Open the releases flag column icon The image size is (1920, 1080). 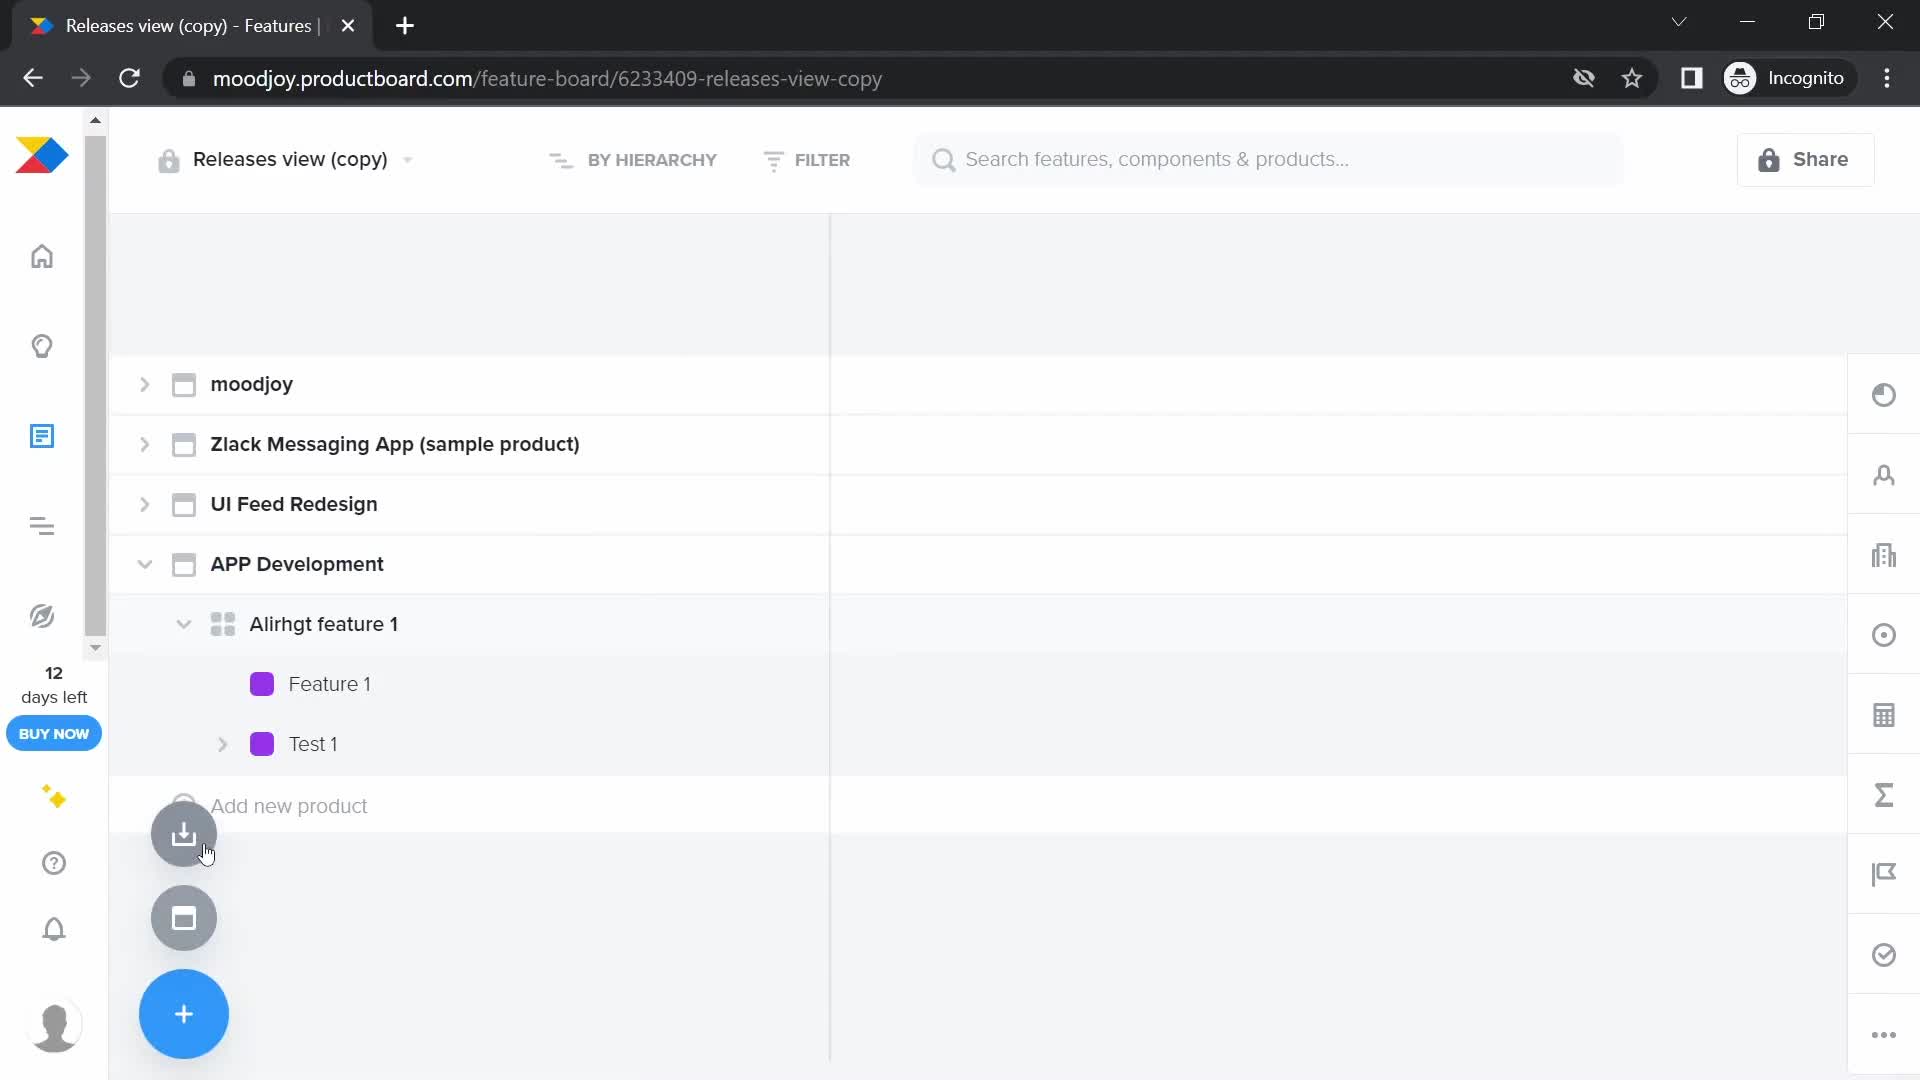click(1884, 875)
